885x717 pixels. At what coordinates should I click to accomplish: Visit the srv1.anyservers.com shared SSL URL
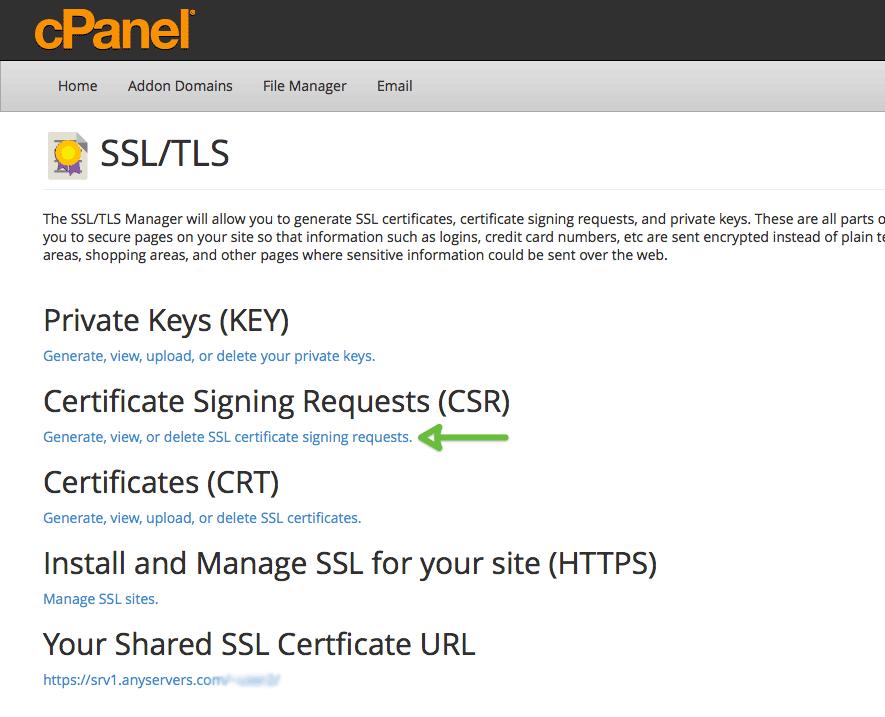[161, 680]
